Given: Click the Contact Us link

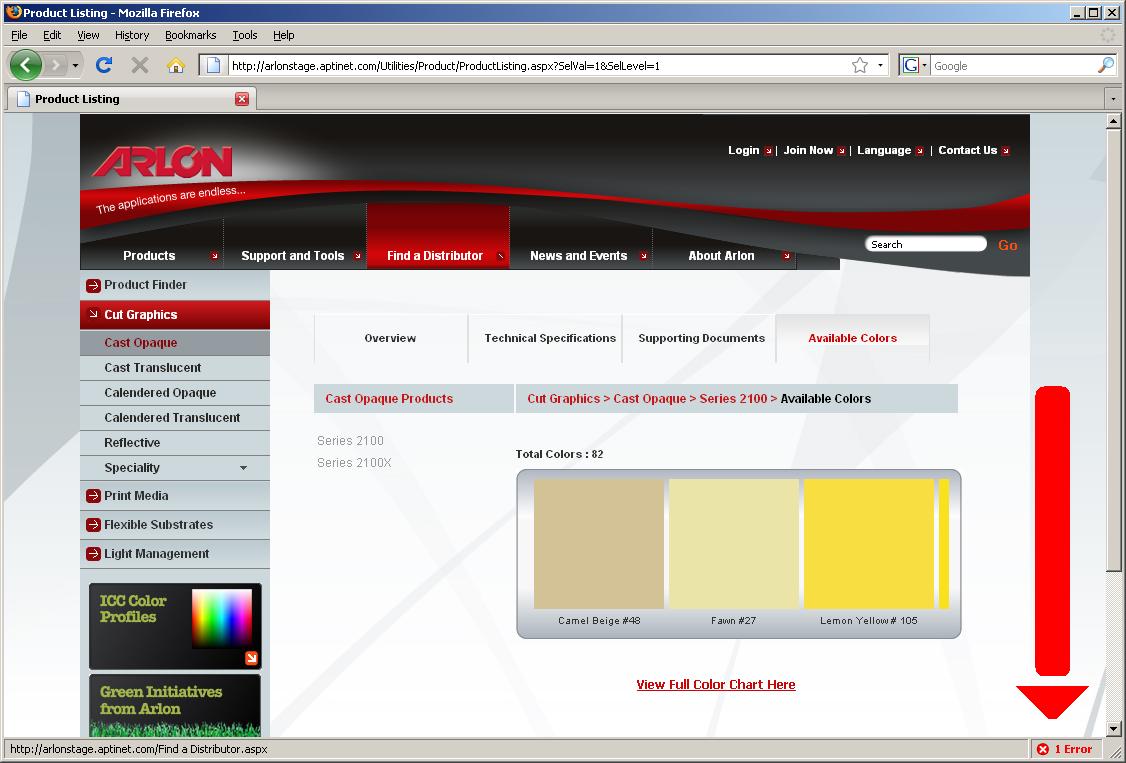Looking at the screenshot, I should coord(967,150).
